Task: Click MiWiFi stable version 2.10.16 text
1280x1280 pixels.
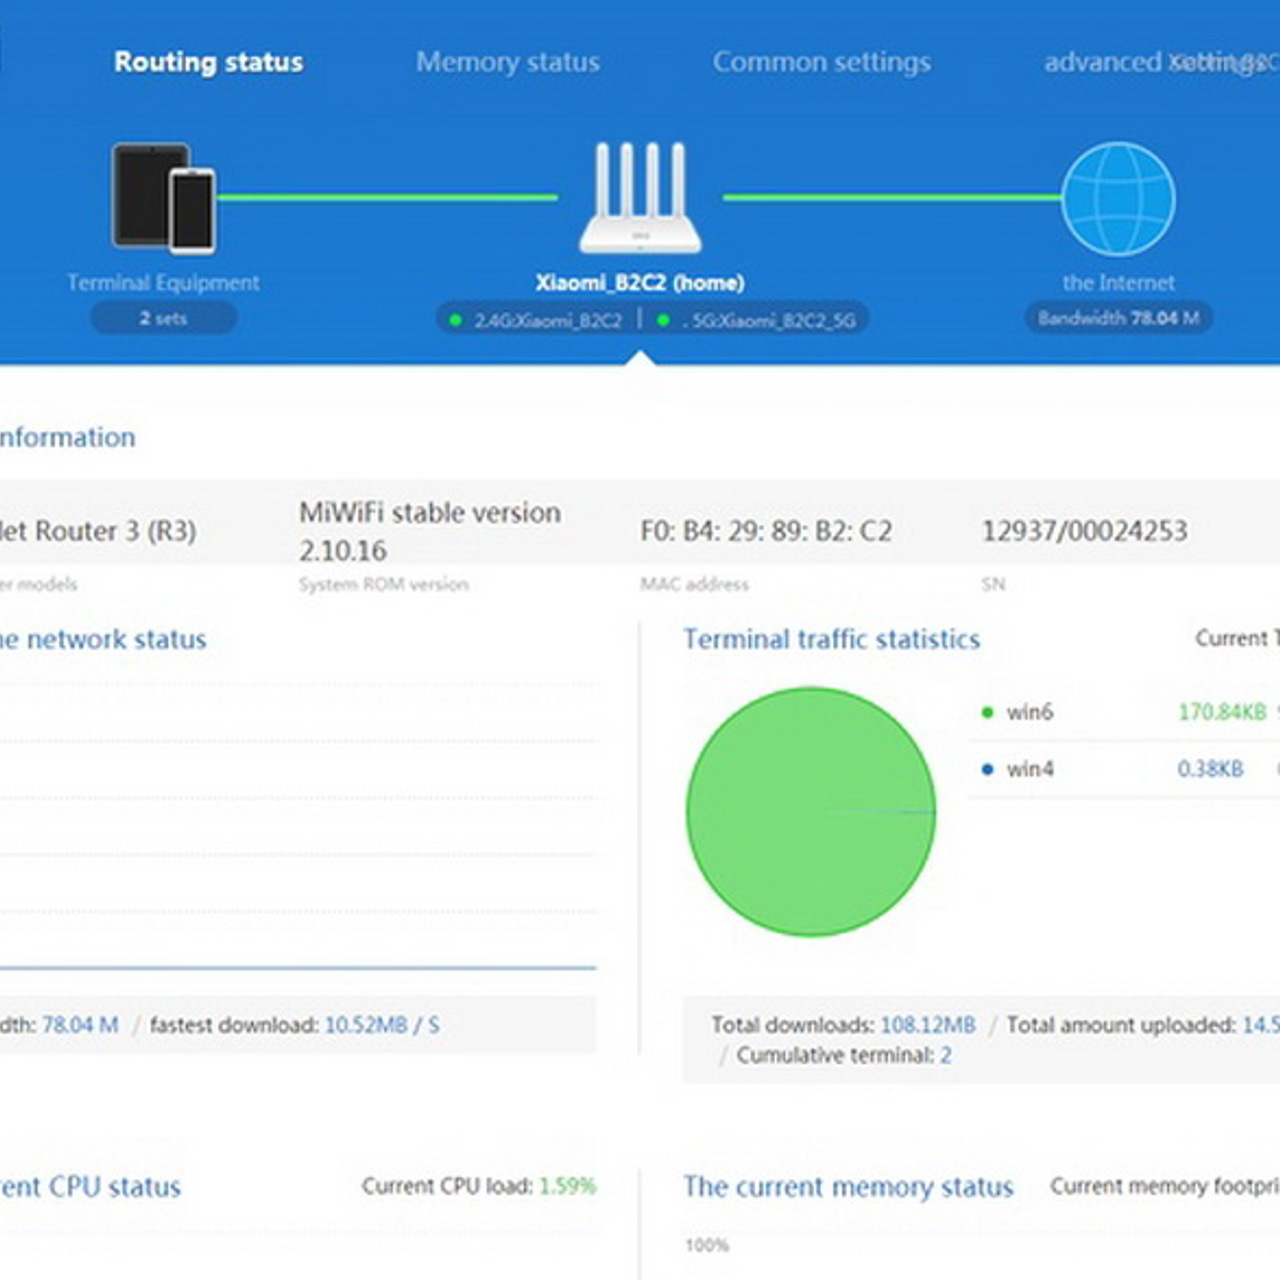Action: tap(430, 531)
